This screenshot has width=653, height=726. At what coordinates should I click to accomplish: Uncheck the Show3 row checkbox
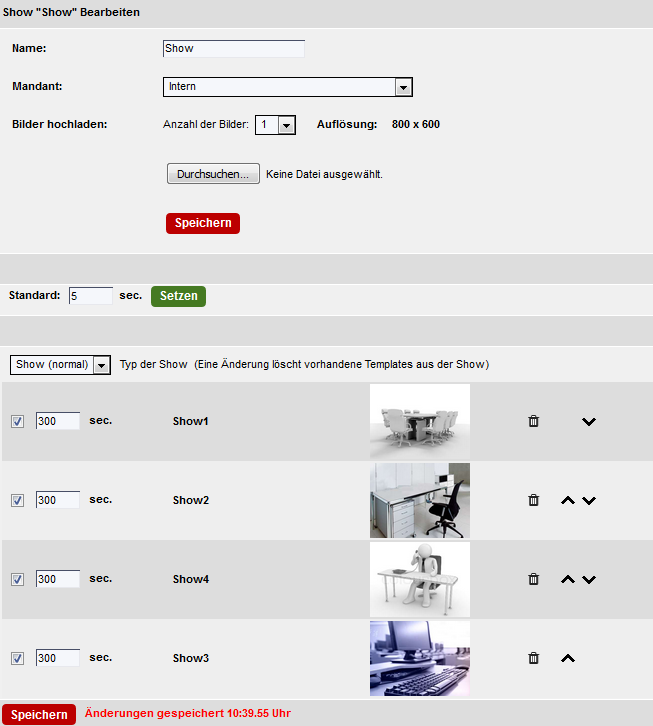click(18, 658)
